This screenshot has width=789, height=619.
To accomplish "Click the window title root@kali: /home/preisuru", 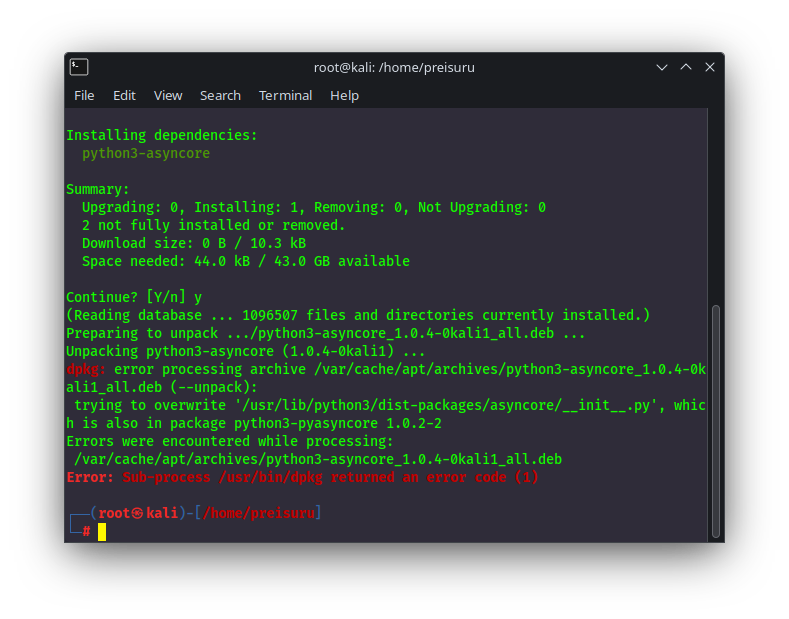I will [x=394, y=67].
